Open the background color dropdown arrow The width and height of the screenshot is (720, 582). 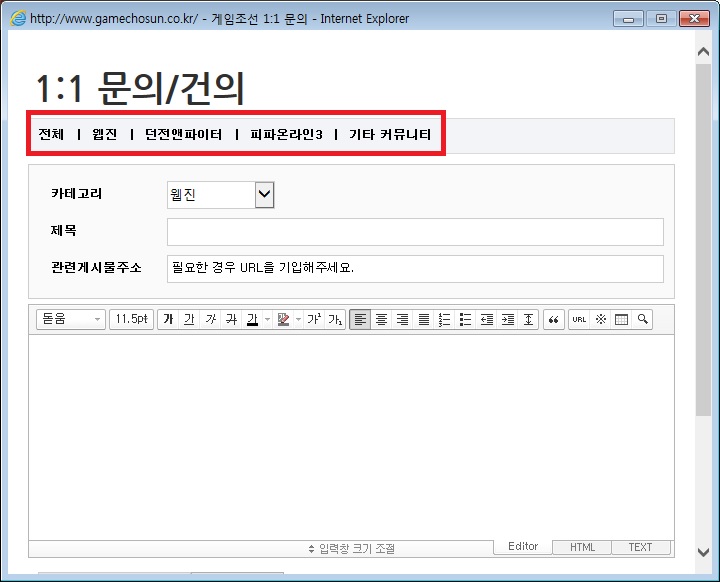pos(298,320)
